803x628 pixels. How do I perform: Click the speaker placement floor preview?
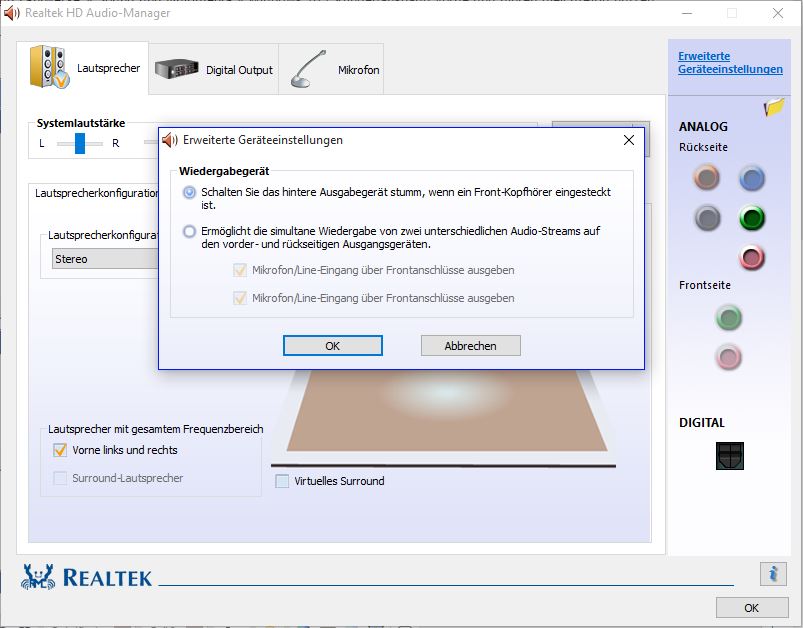(x=447, y=411)
